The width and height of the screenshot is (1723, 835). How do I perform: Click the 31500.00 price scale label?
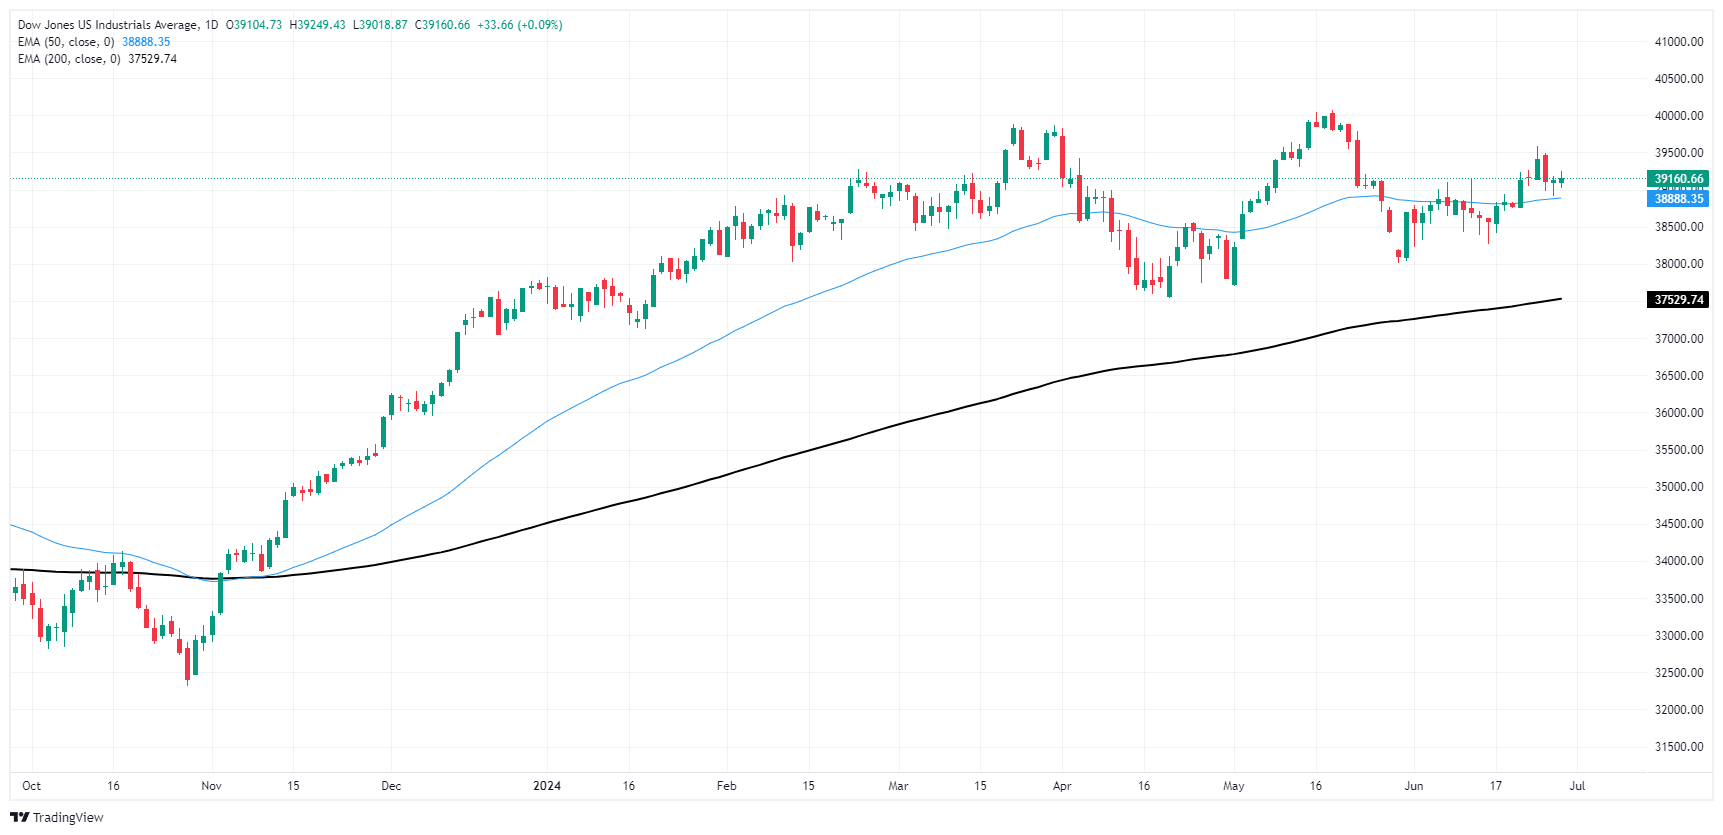tap(1679, 747)
